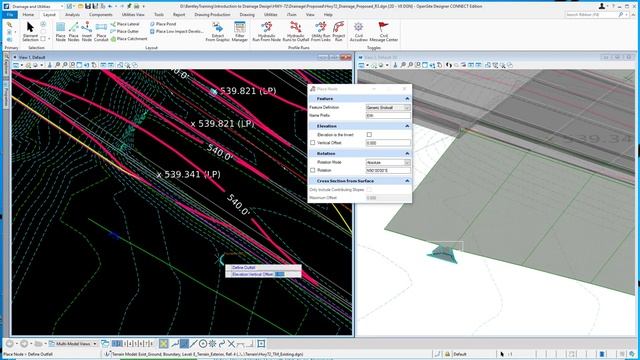Open the Project Run tool
The width and height of the screenshot is (640, 360).
[x=338, y=32]
